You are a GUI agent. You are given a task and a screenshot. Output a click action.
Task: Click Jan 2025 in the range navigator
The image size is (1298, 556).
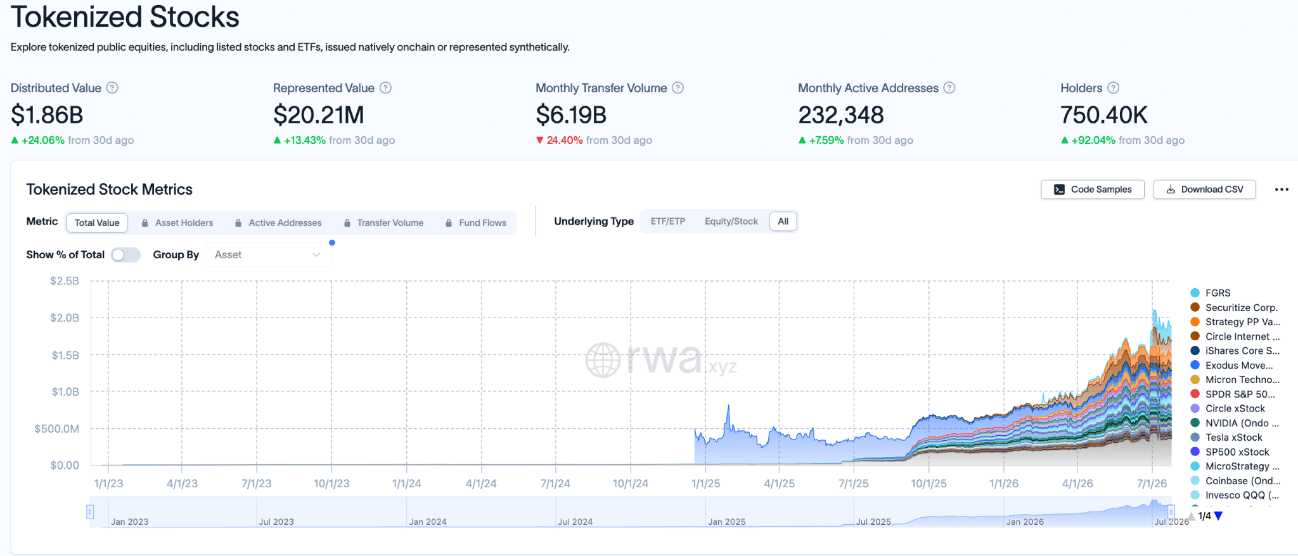click(x=729, y=521)
